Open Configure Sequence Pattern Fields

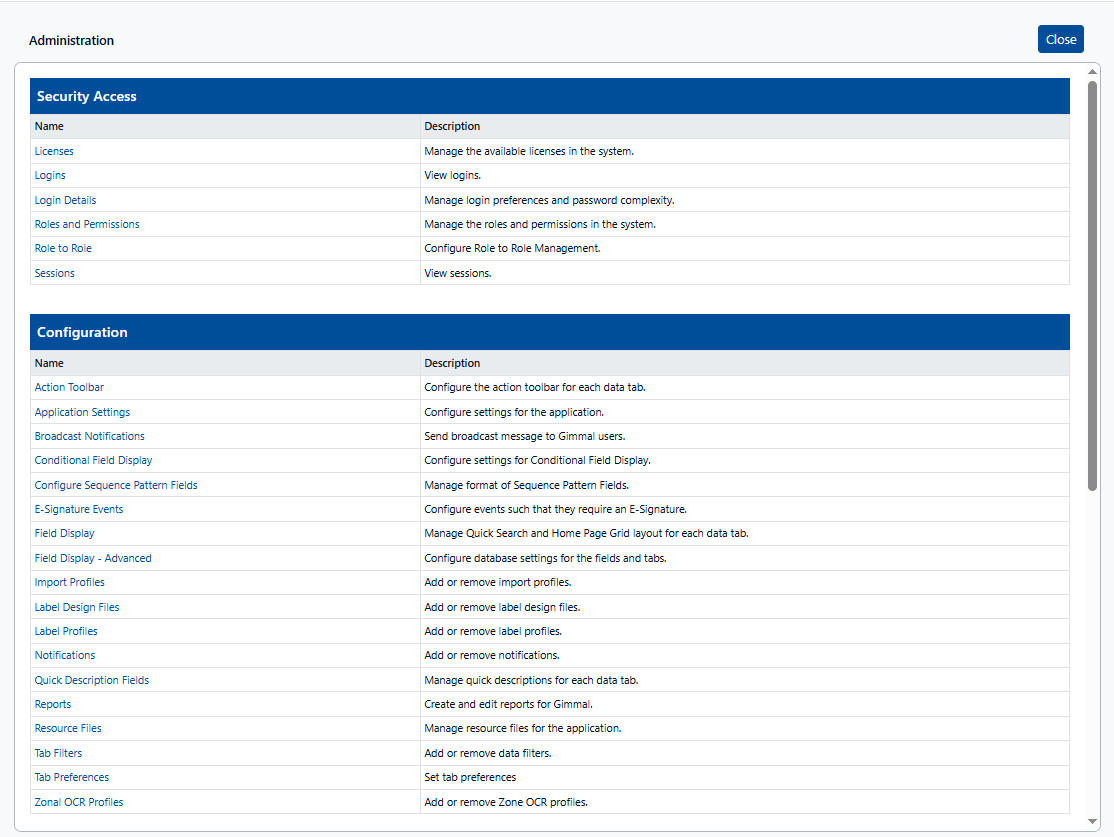[116, 485]
